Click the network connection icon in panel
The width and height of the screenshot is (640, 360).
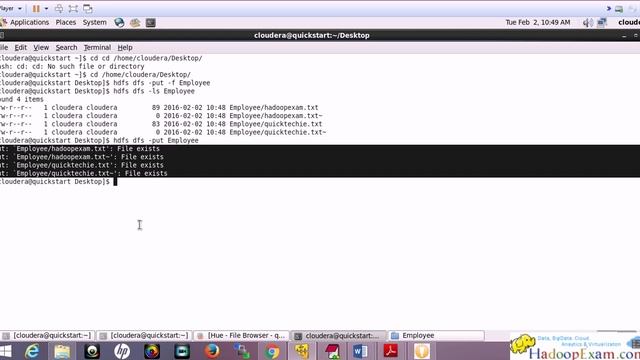(x=602, y=22)
